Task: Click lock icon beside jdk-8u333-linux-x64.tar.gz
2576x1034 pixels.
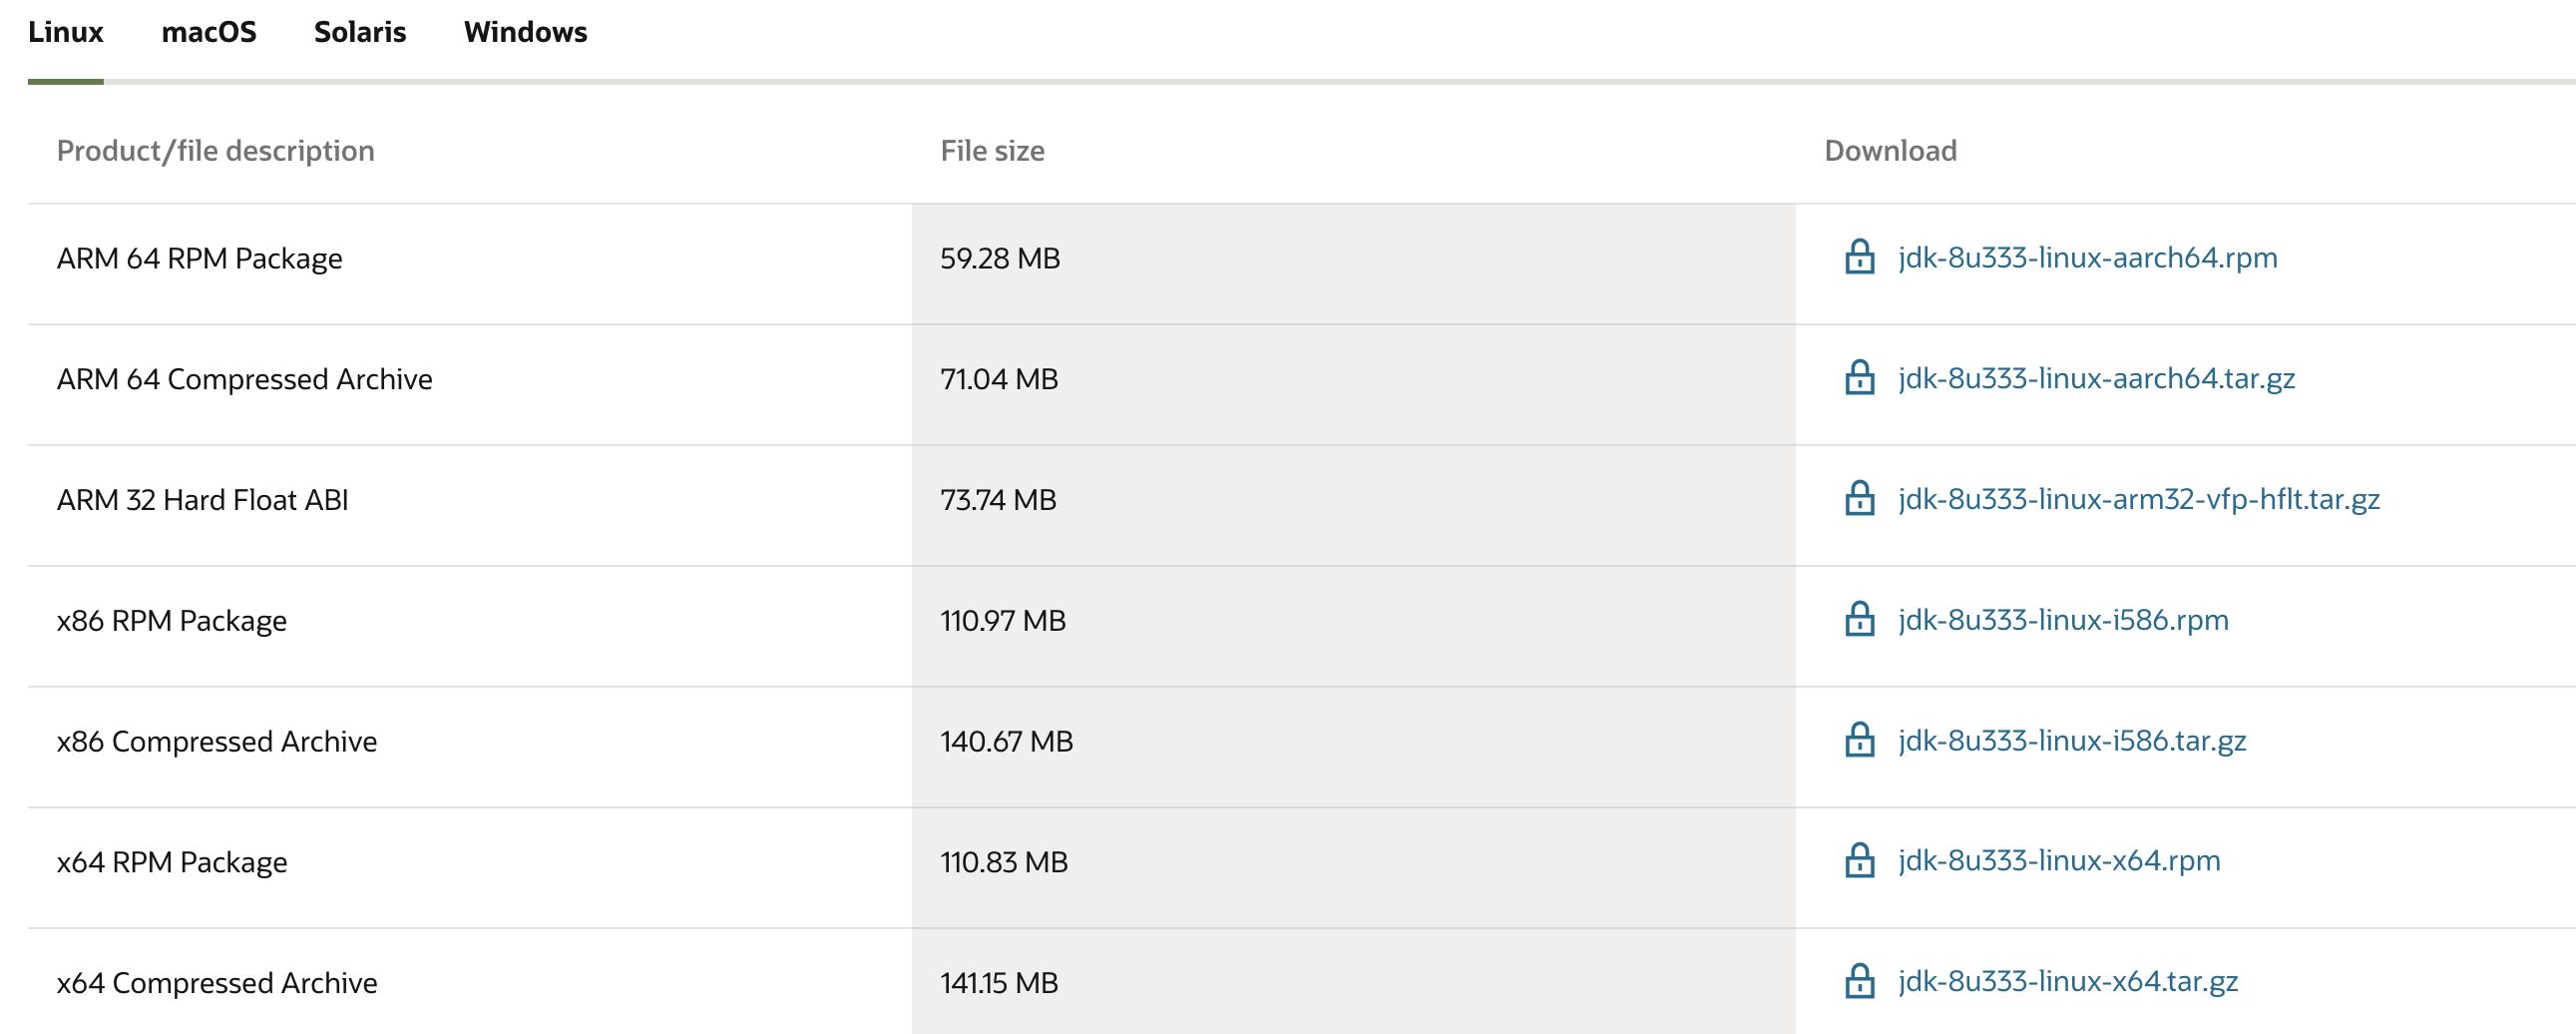Action: click(x=1859, y=982)
